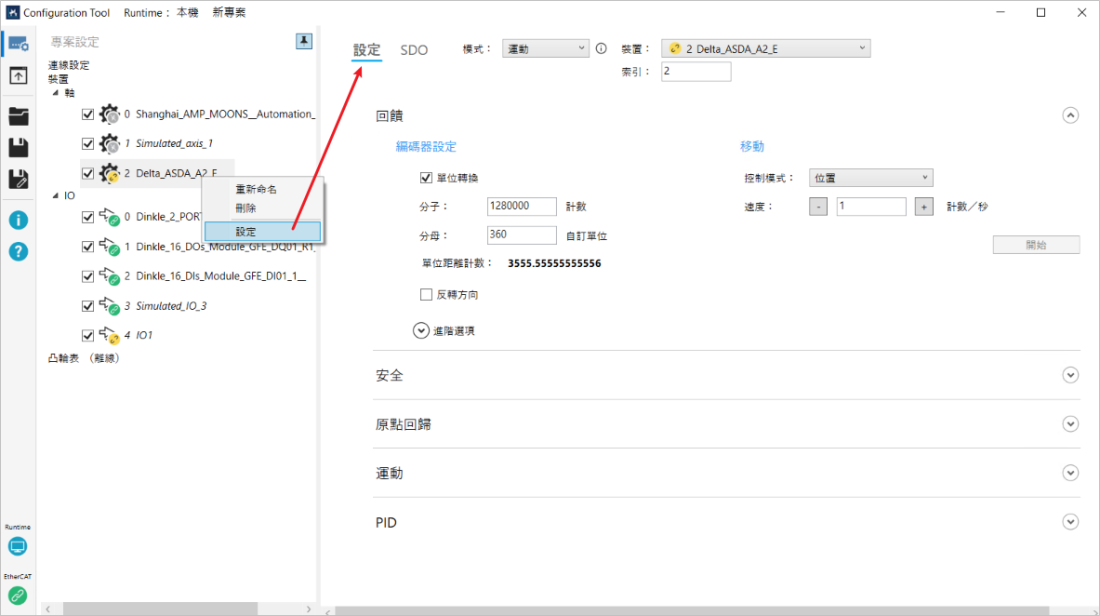Pin the project settings panel
This screenshot has width=1100, height=616.
(304, 41)
